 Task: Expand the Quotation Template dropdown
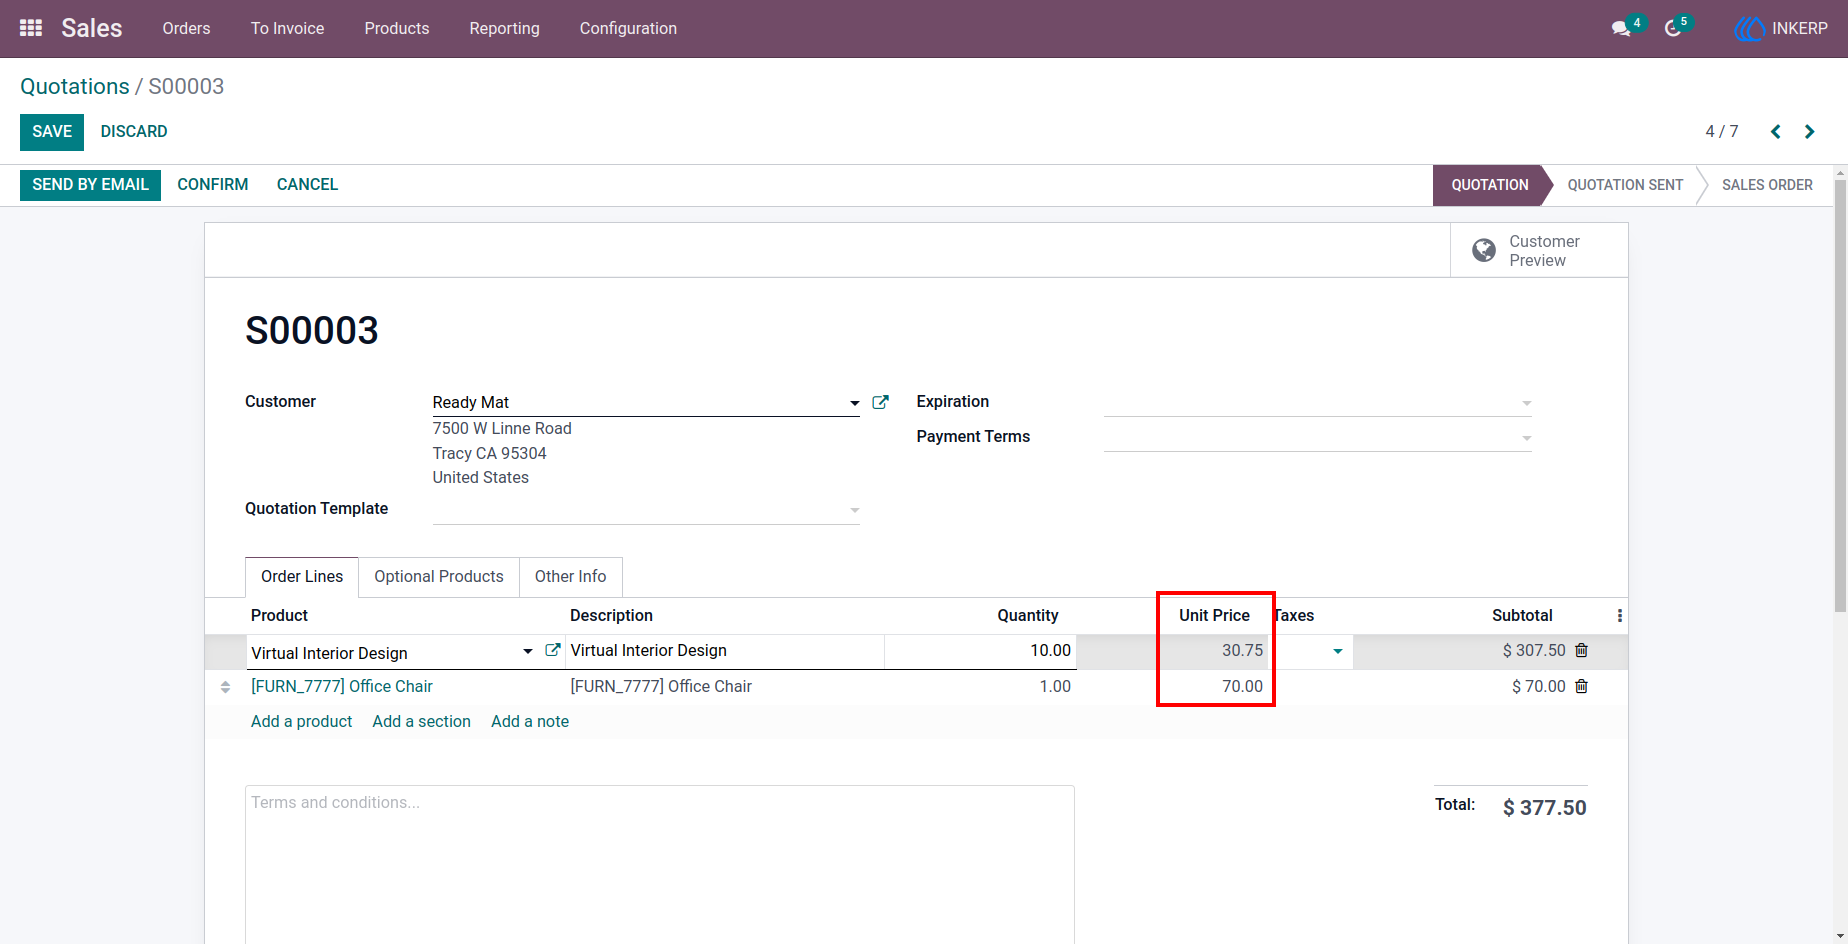pyautogui.click(x=854, y=510)
